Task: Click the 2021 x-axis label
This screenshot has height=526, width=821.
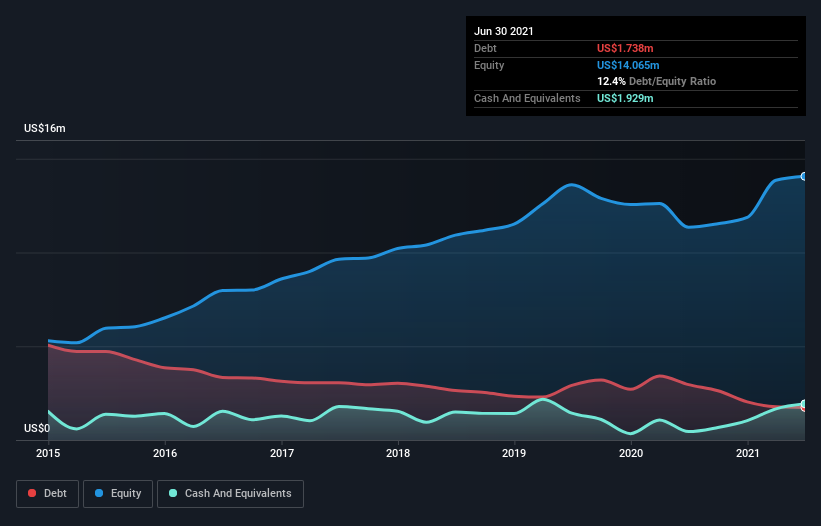Action: tap(748, 453)
